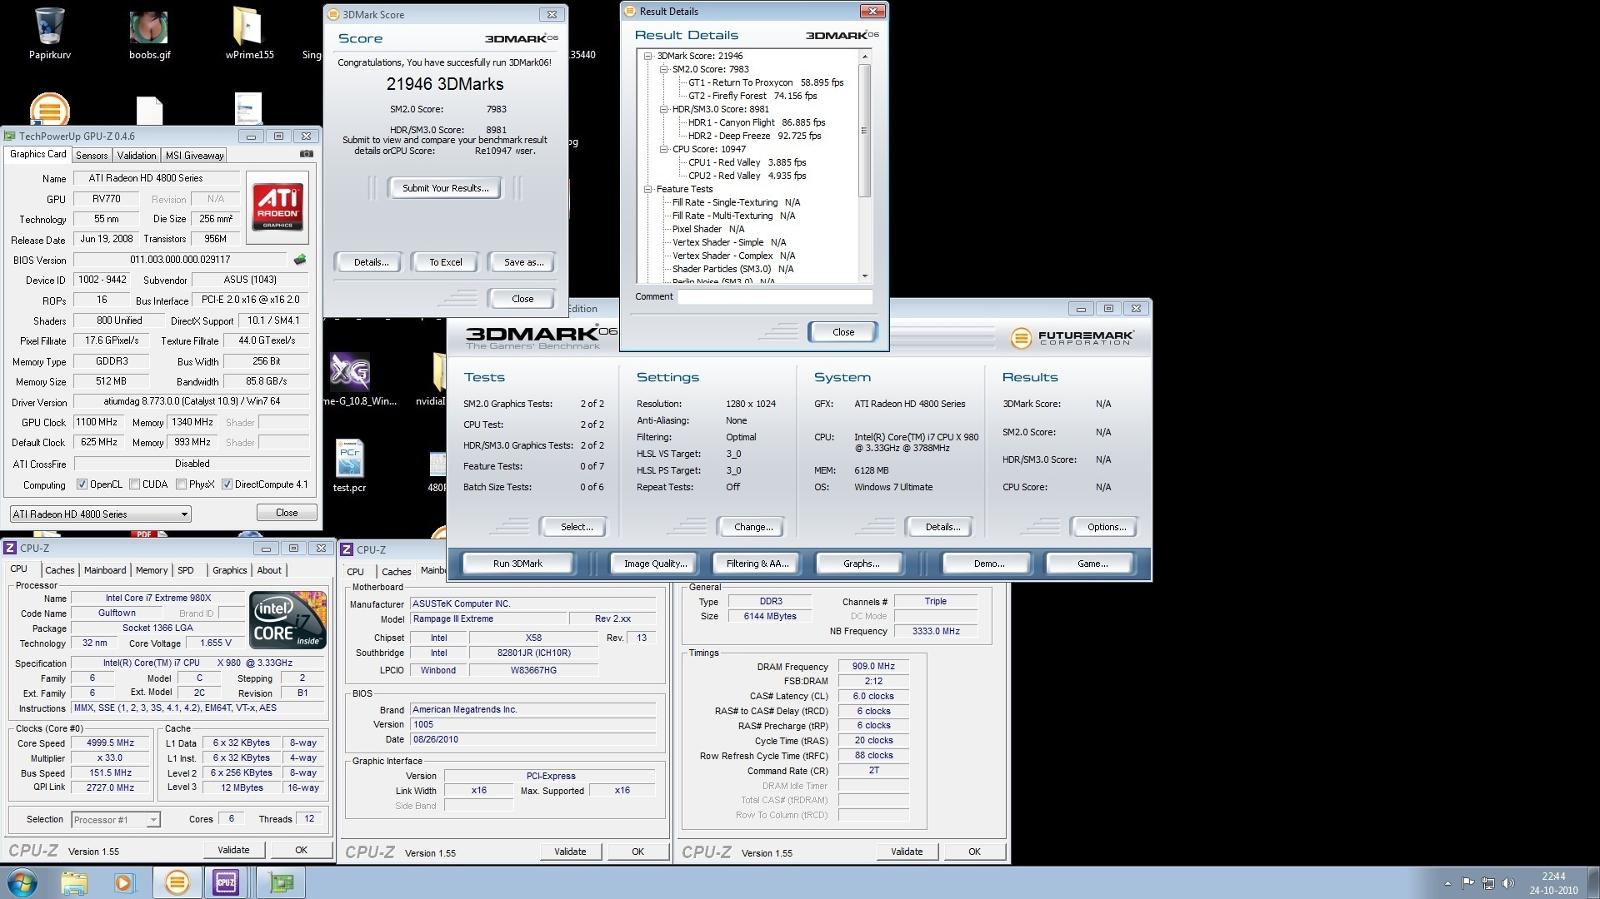Click Validate in the CPU-Z memory timings window
The height and width of the screenshot is (899, 1600).
[907, 852]
